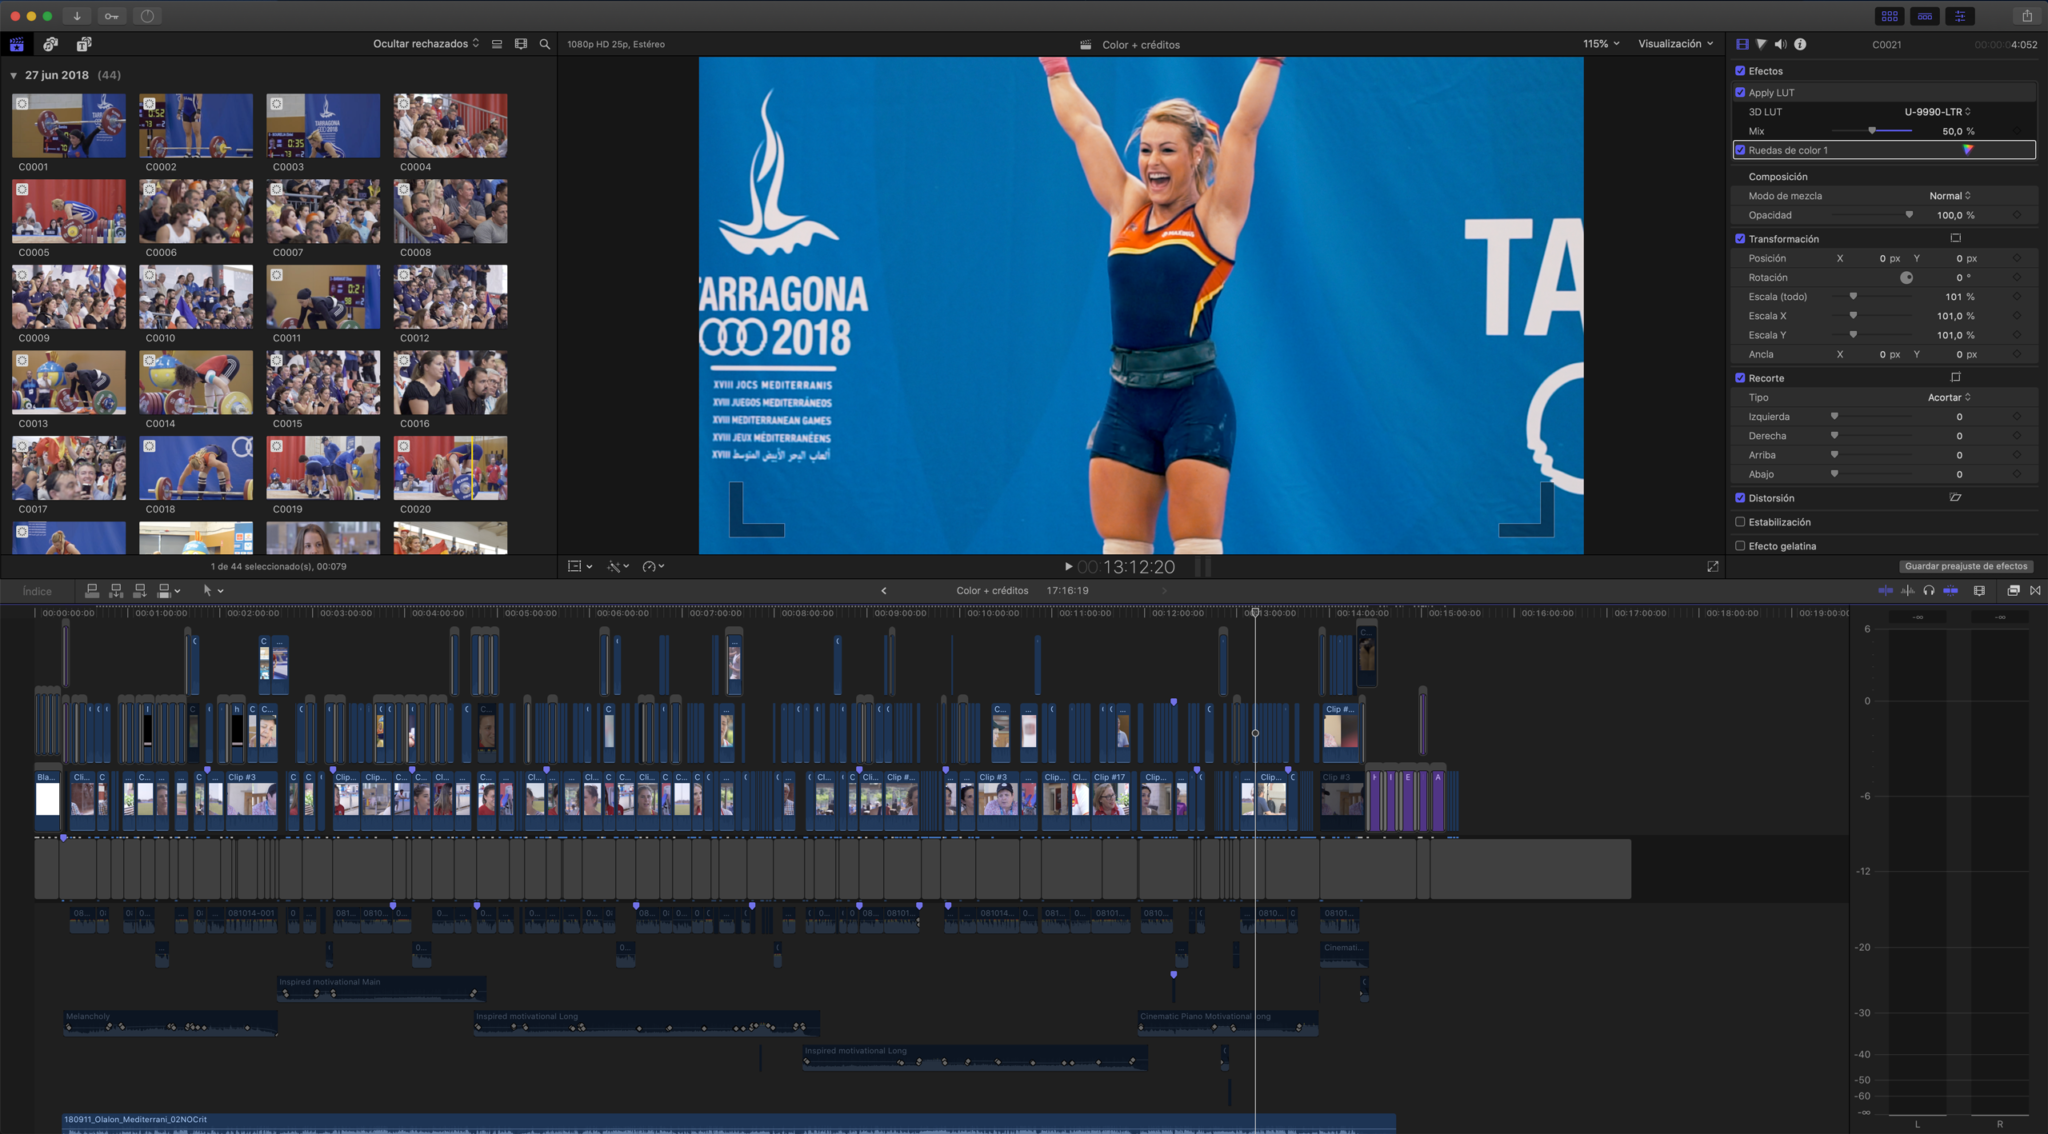Open the keyword editor key icon

coord(112,16)
